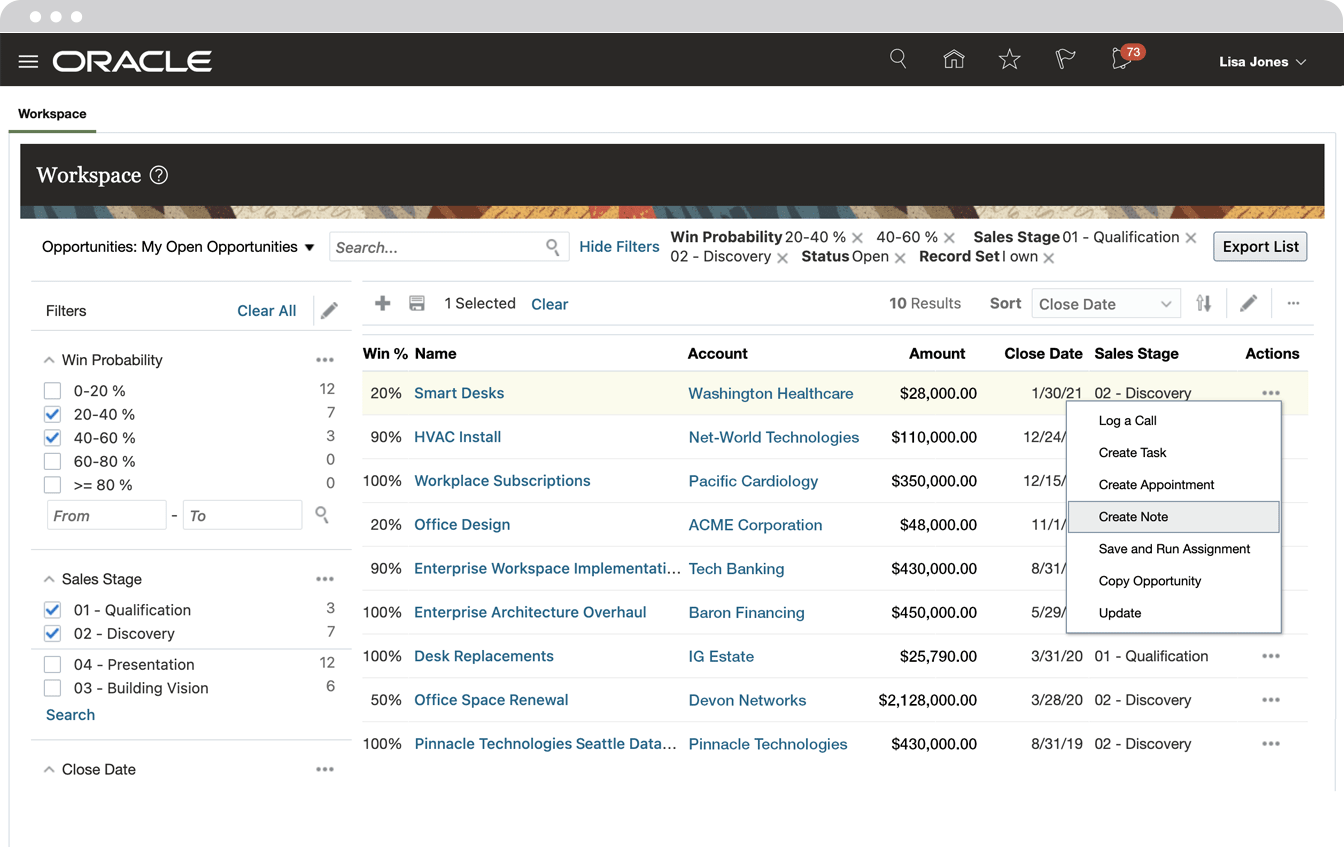Collapse the Win Probability filter section

[x=49, y=360]
